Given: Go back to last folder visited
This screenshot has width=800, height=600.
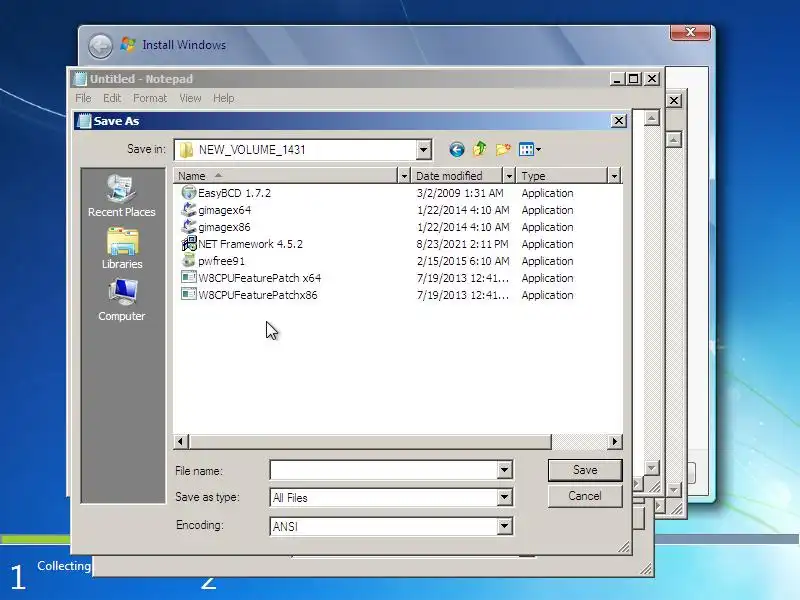Looking at the screenshot, I should click(x=457, y=149).
